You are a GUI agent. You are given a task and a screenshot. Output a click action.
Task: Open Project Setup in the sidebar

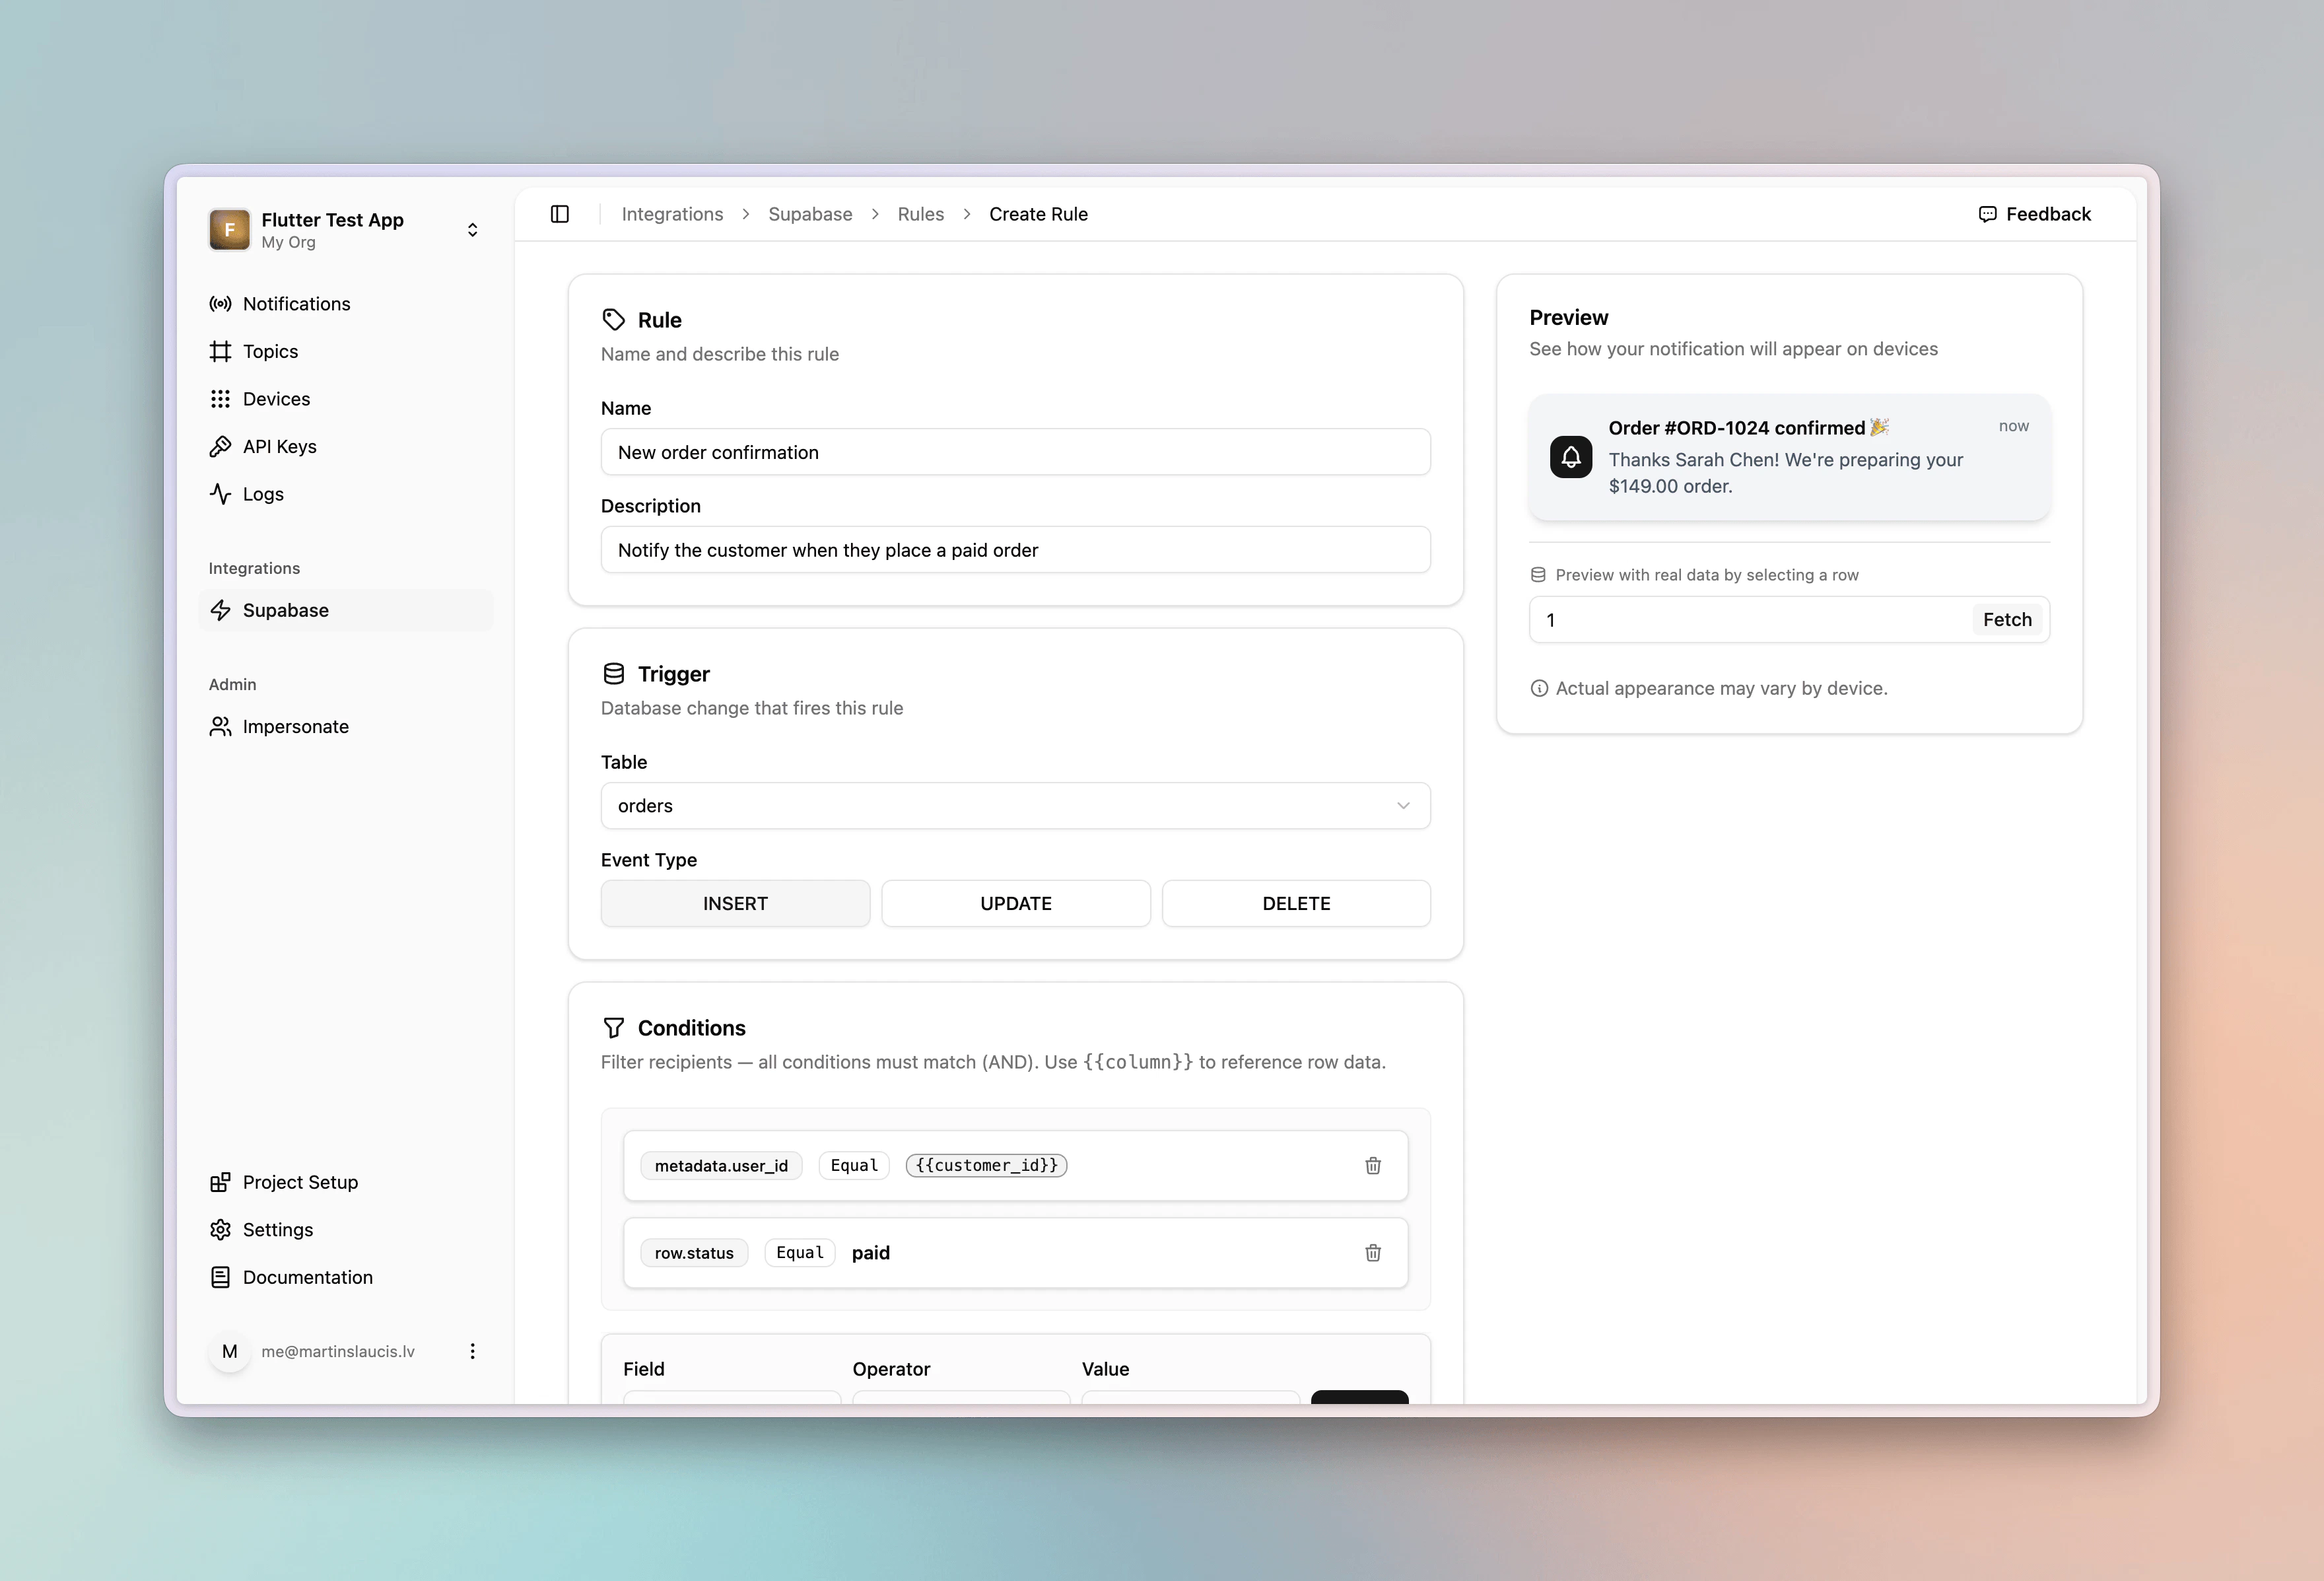(x=346, y=1182)
